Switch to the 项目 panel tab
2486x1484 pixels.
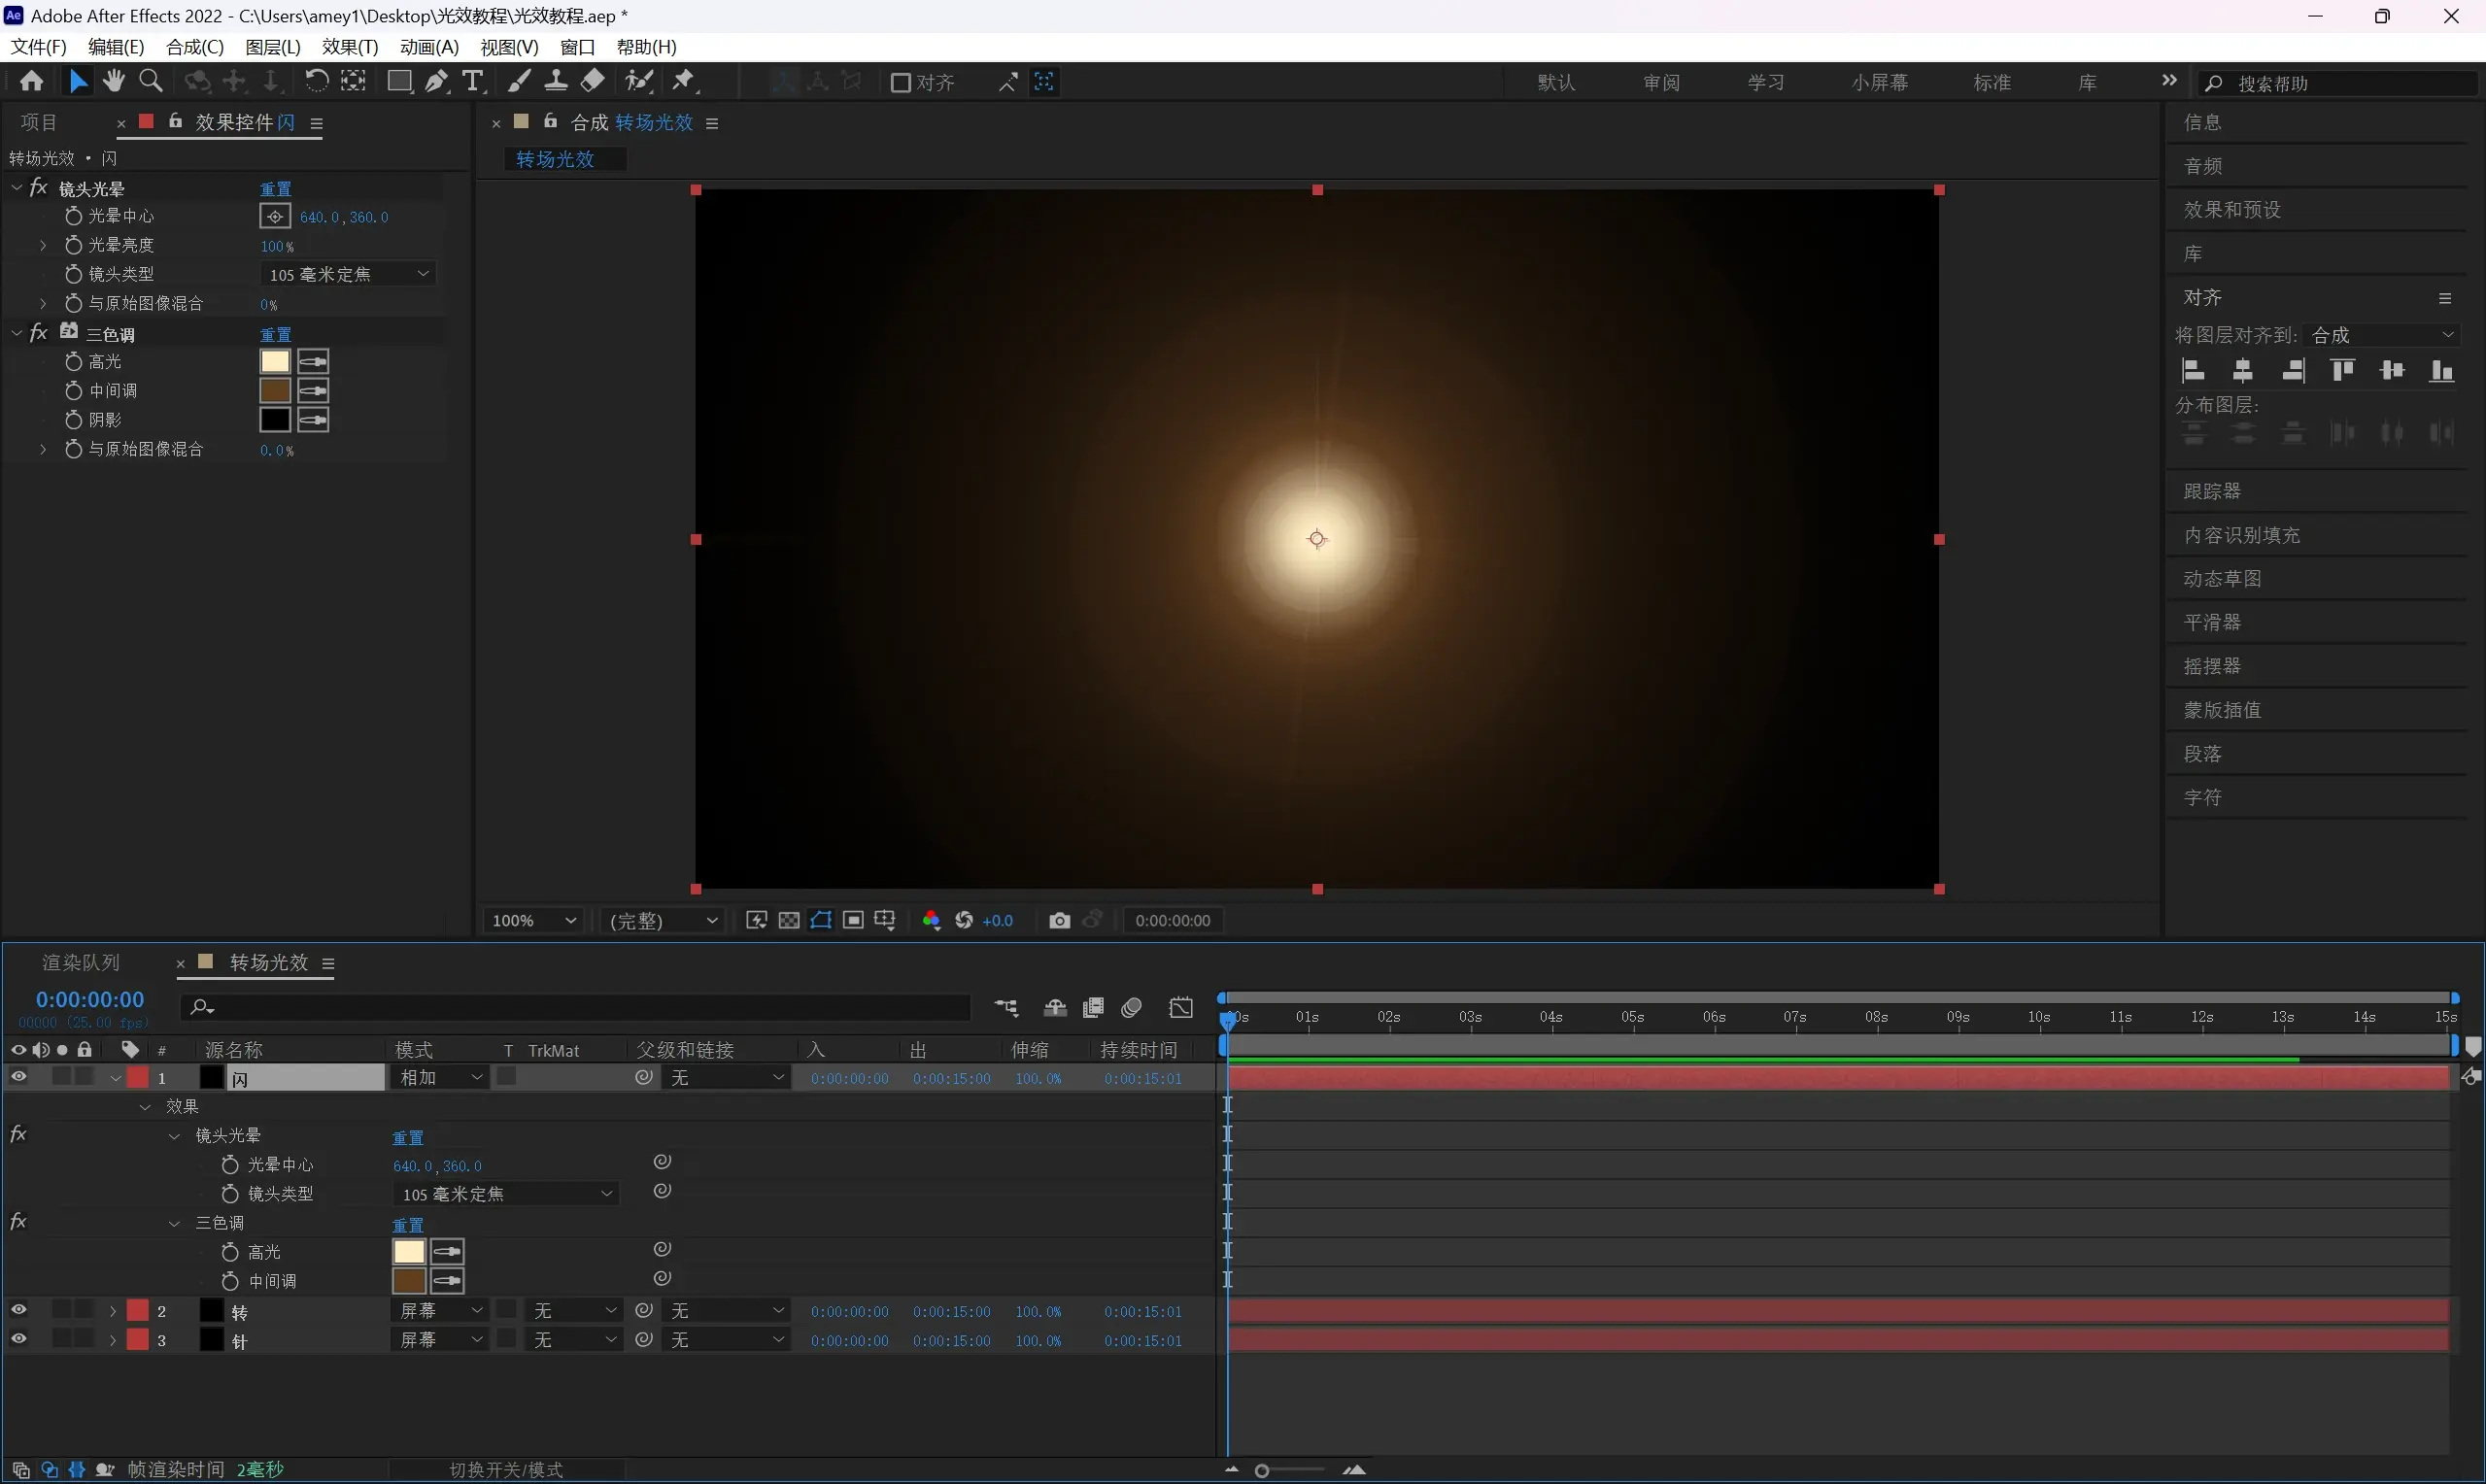tap(39, 123)
